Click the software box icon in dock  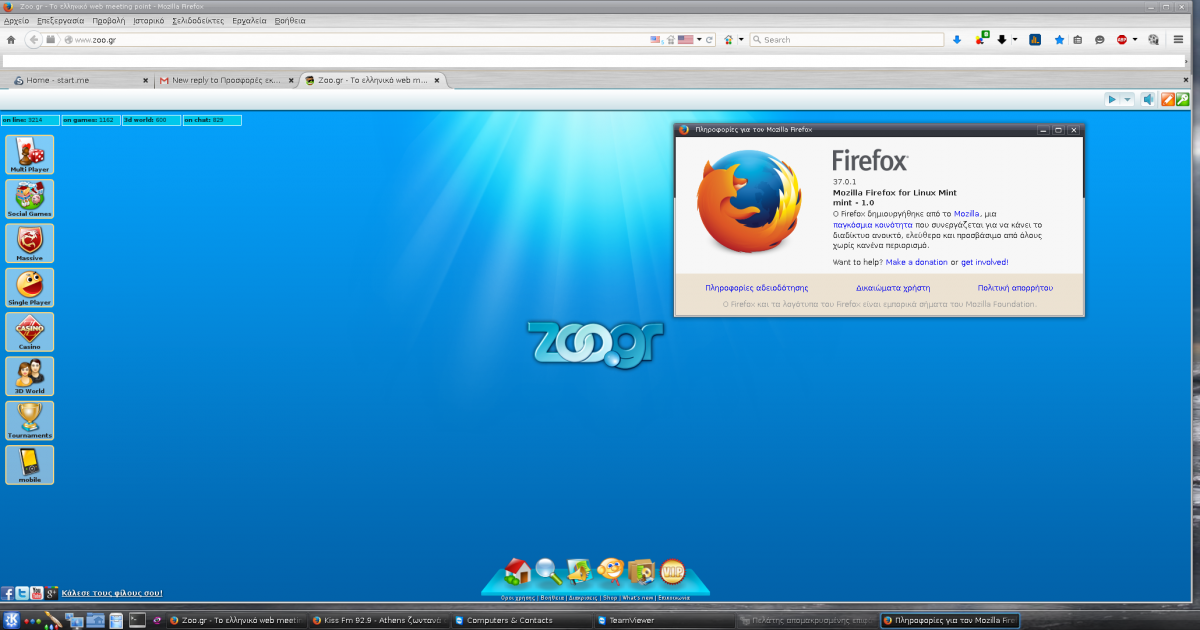pyautogui.click(x=640, y=571)
